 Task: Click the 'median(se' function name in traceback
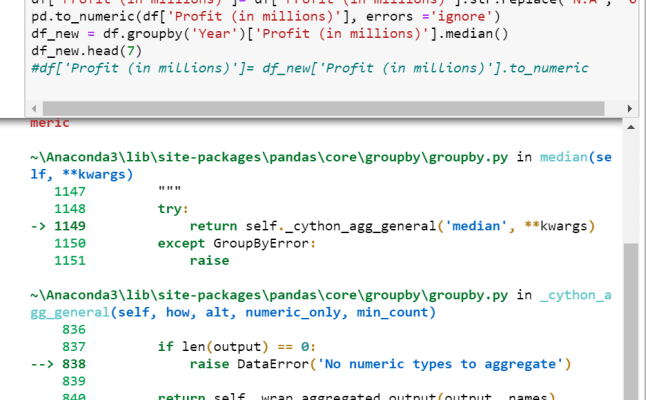coord(575,157)
